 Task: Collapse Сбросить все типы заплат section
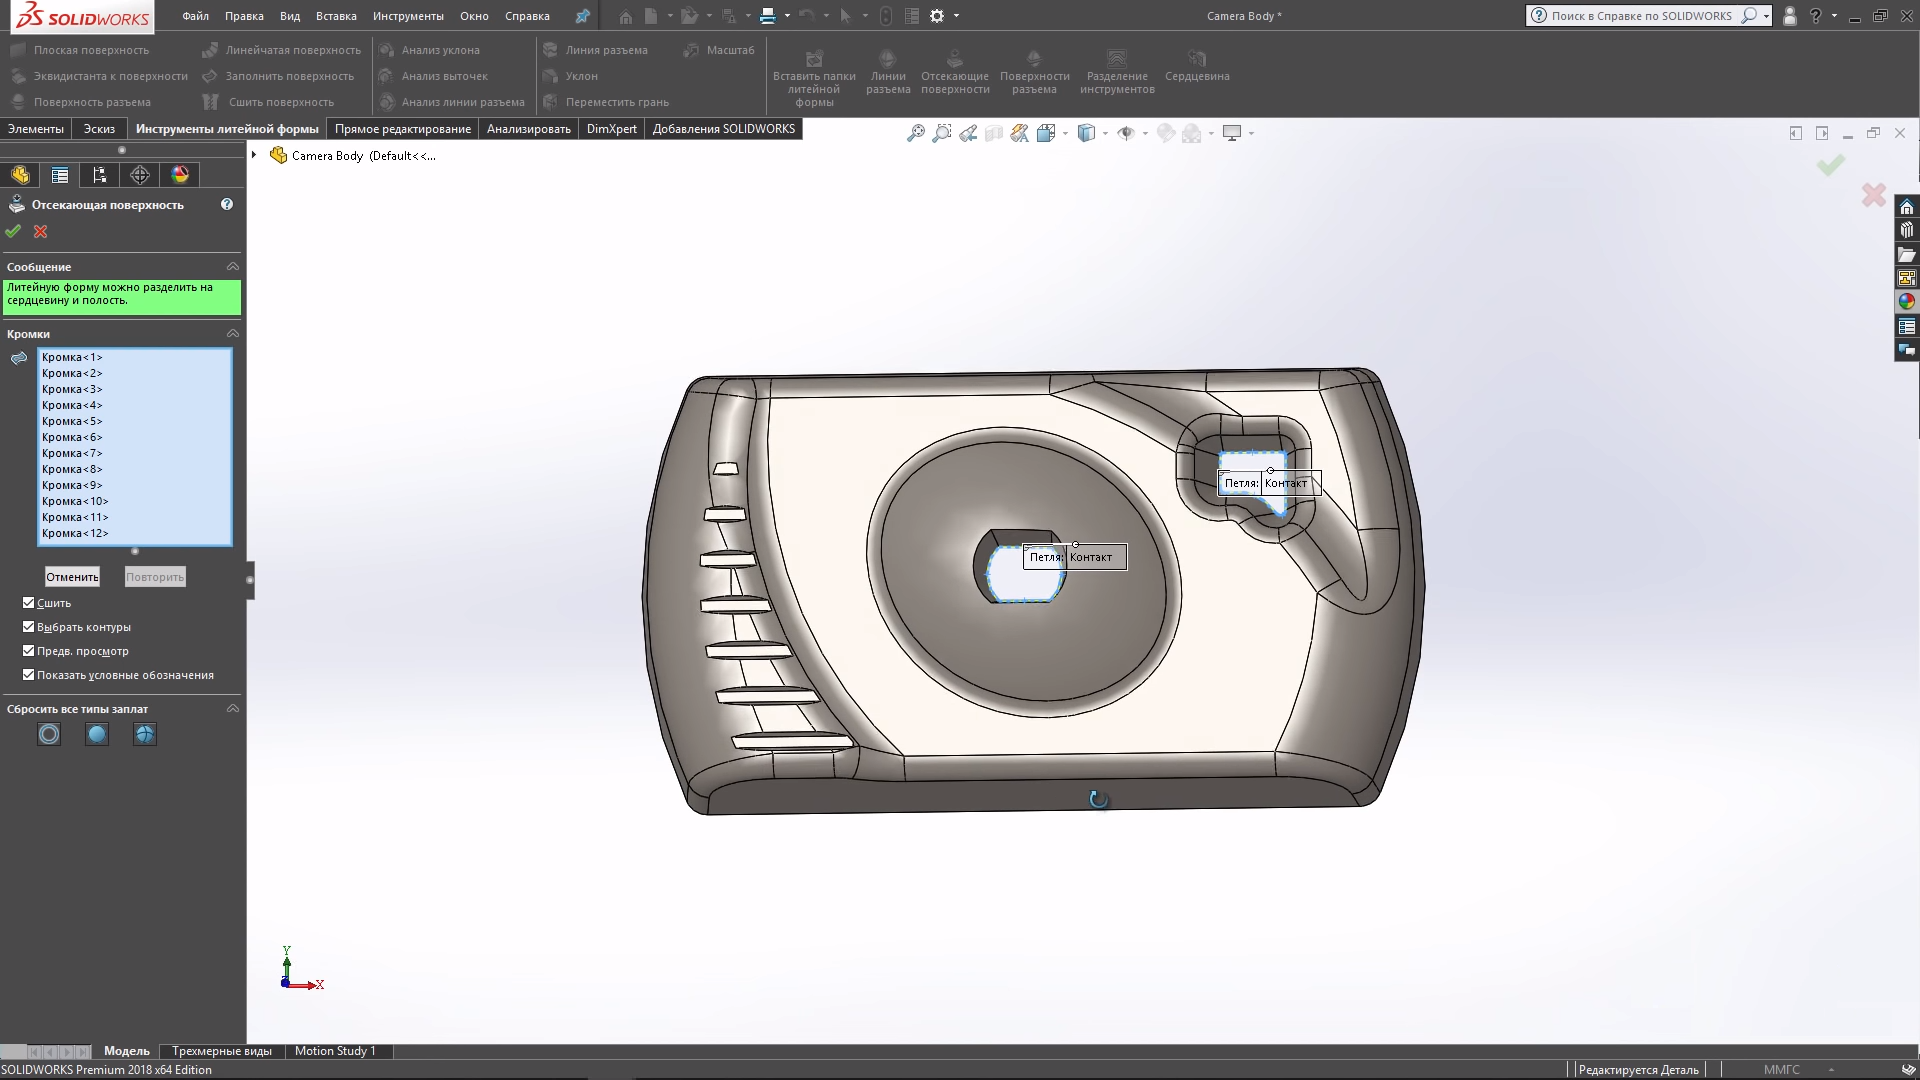[233, 709]
